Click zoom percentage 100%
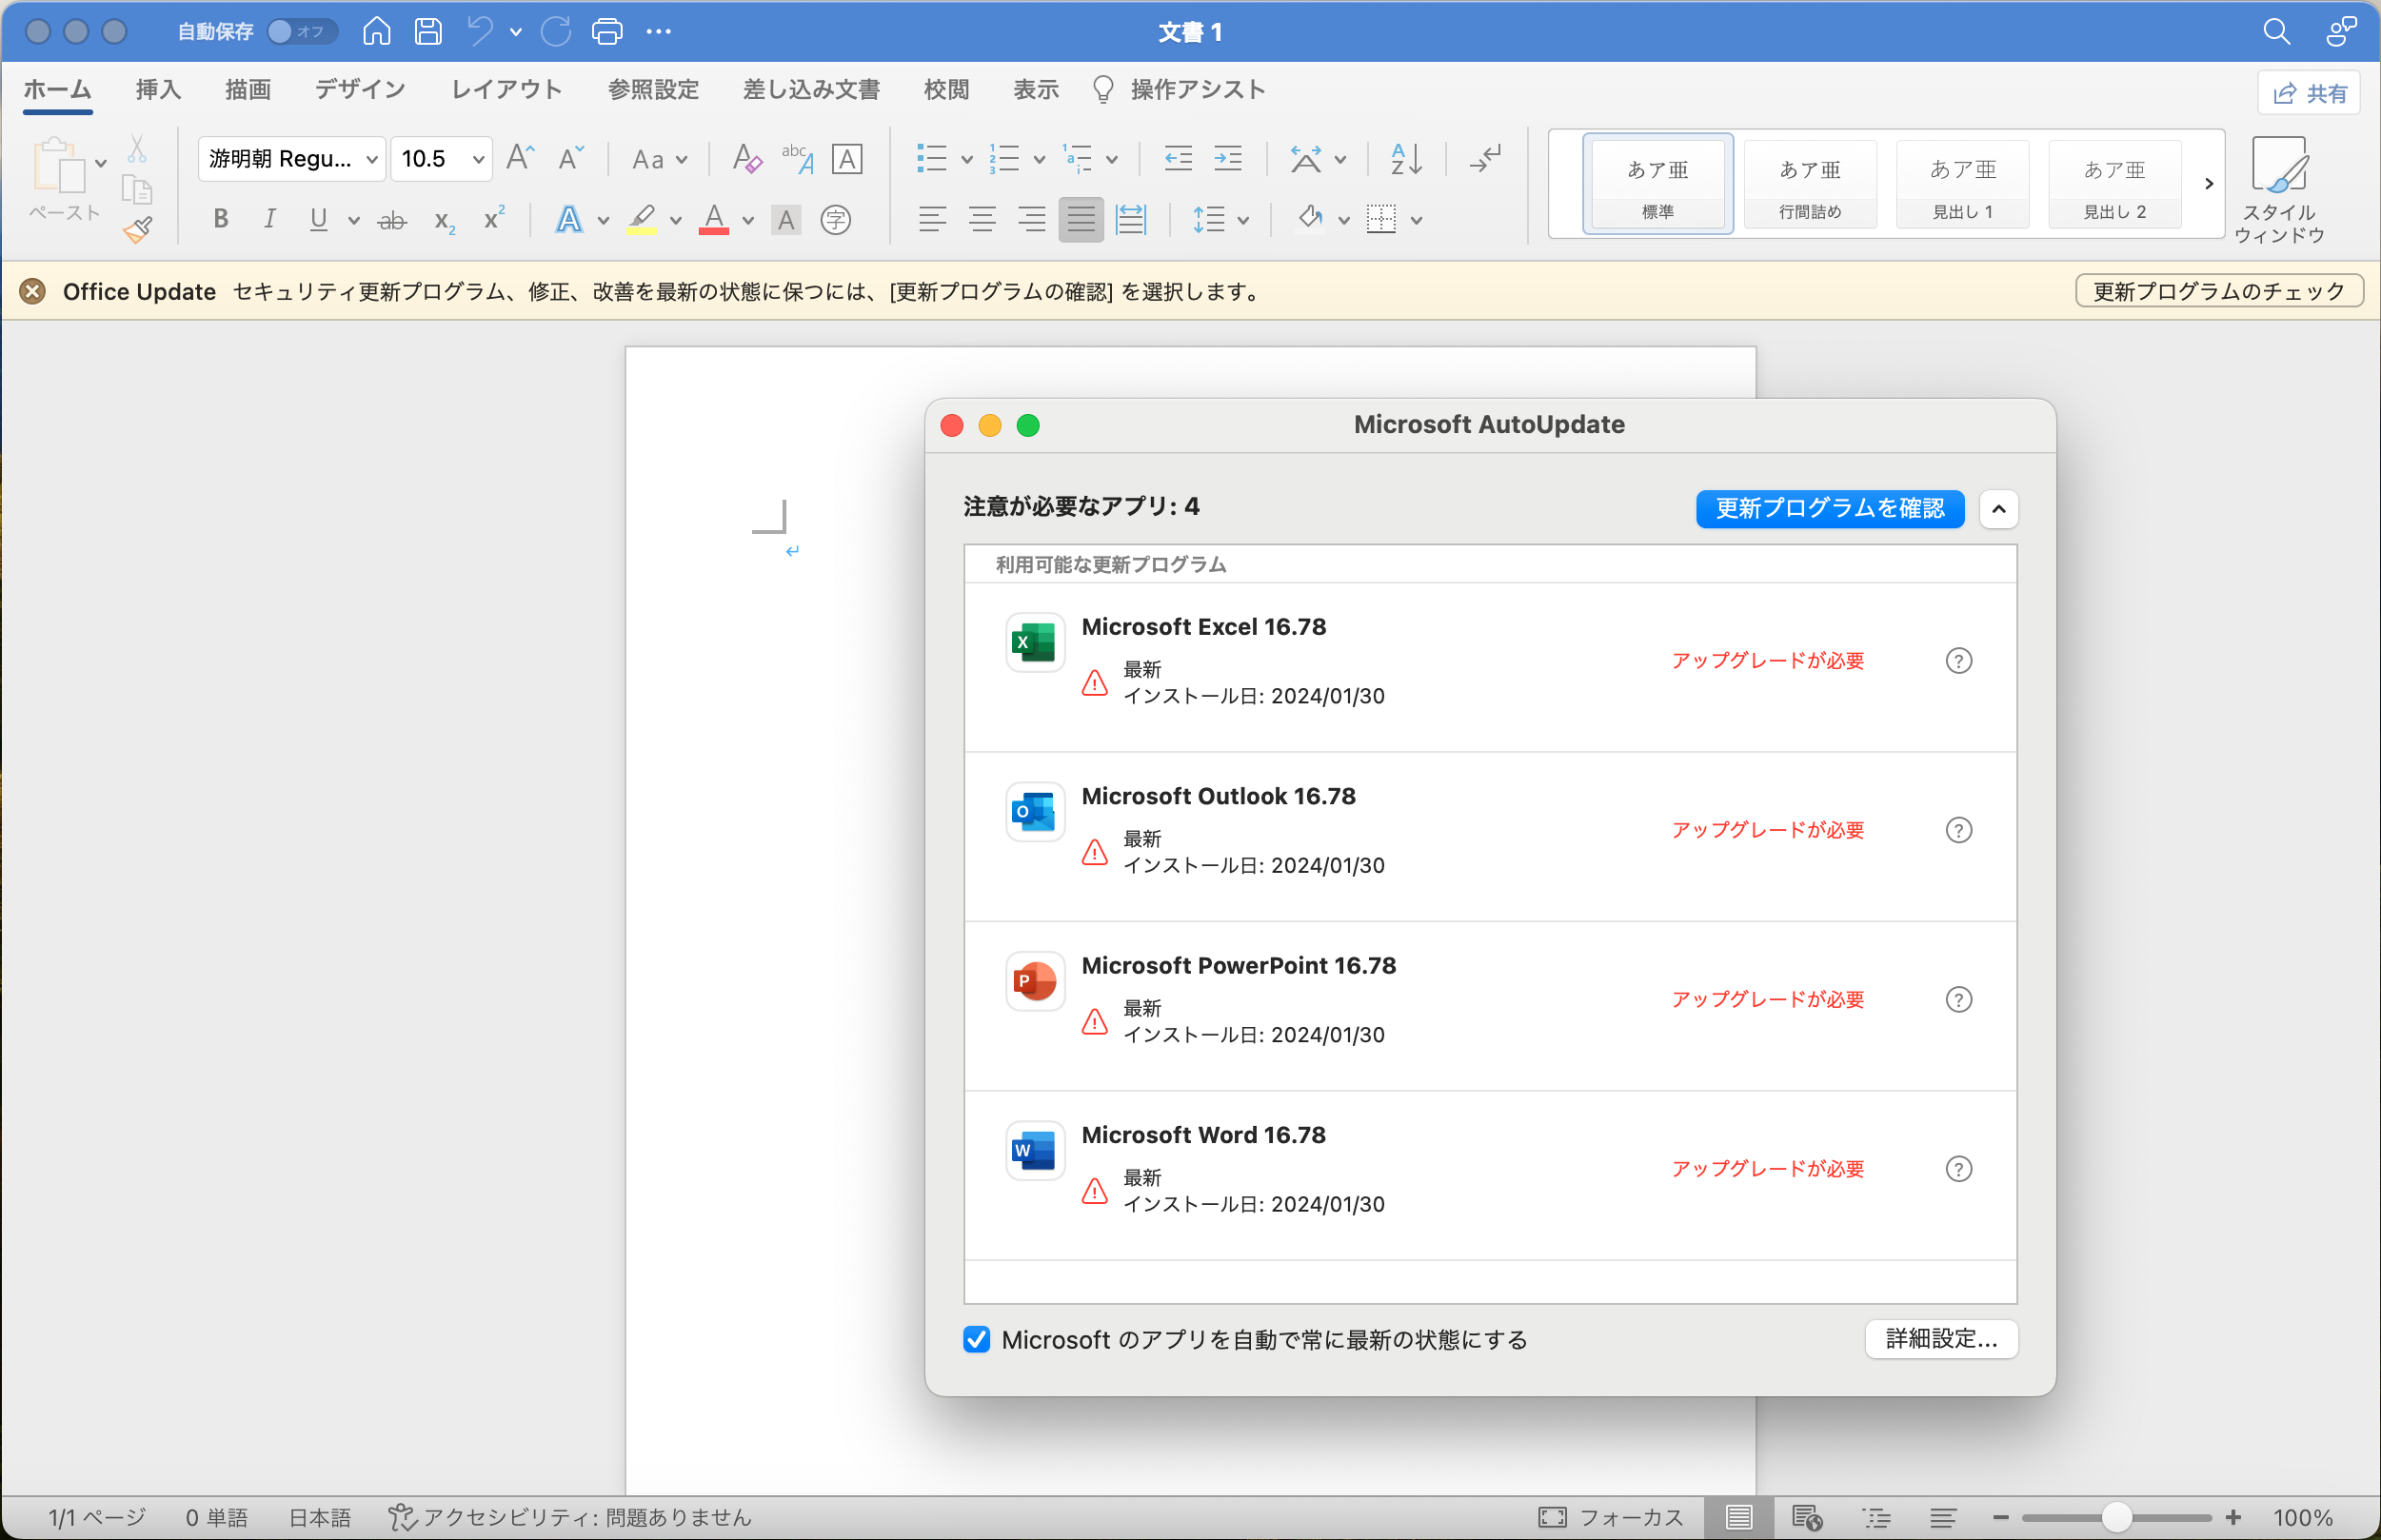Viewport: 2381px width, 1540px height. click(x=2301, y=1517)
